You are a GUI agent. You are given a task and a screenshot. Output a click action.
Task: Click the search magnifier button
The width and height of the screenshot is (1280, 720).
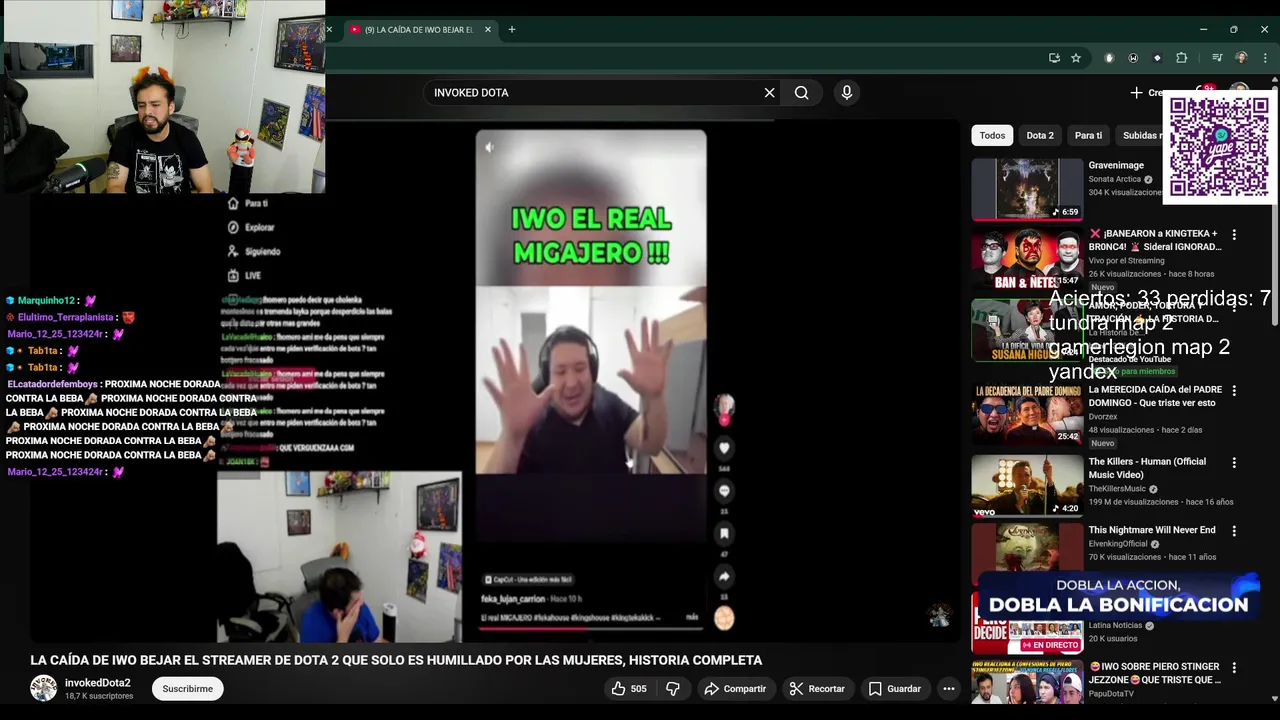[x=801, y=92]
